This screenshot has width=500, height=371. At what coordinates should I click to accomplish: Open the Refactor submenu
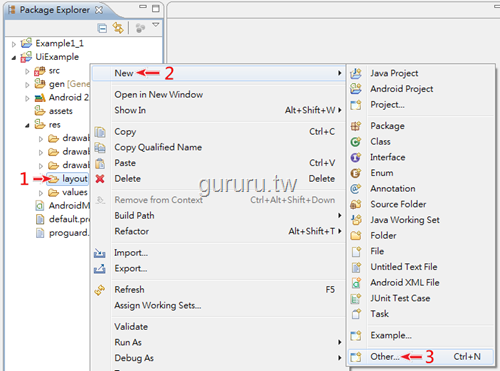pos(219,231)
